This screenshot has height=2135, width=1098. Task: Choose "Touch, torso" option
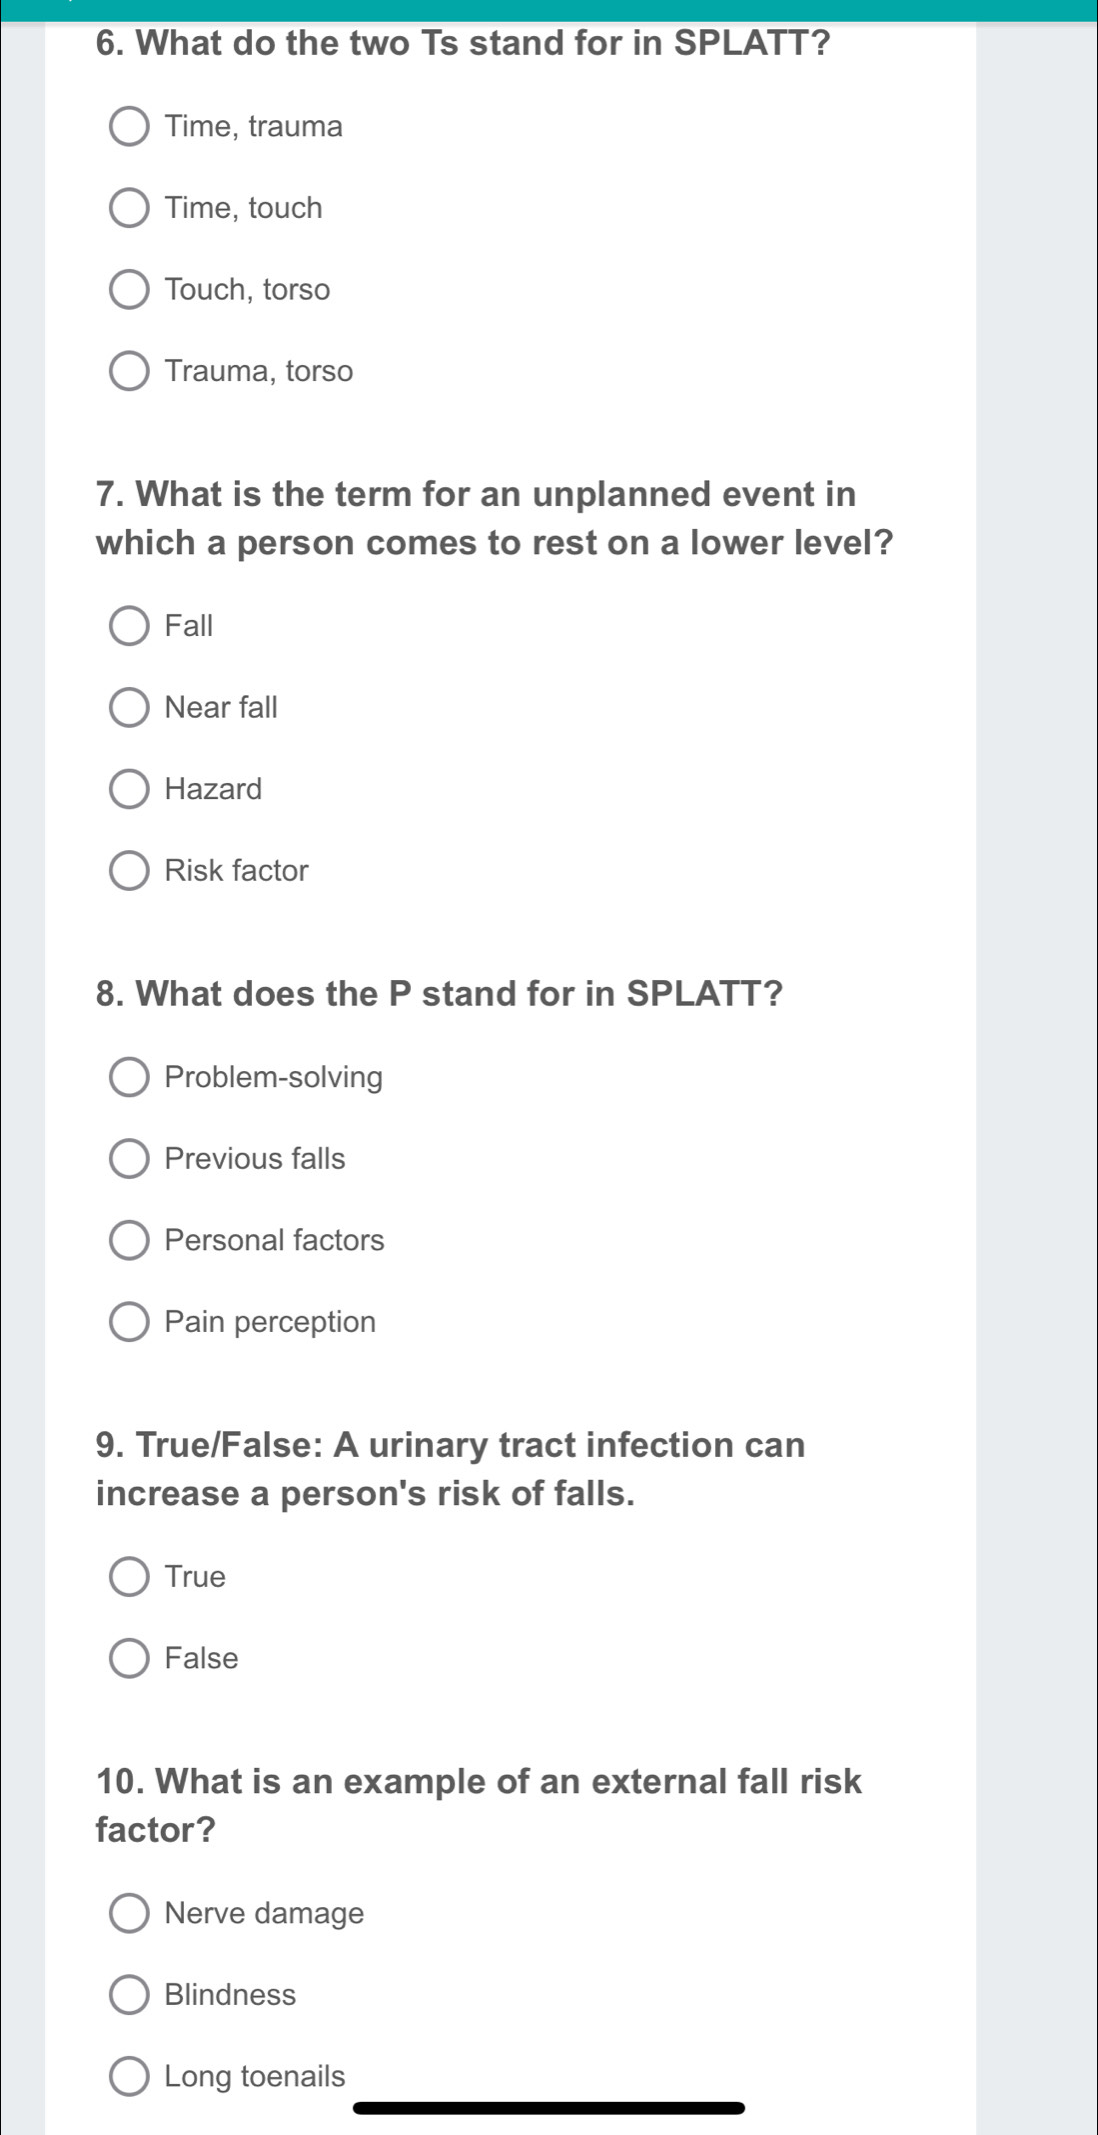pyautogui.click(x=130, y=290)
